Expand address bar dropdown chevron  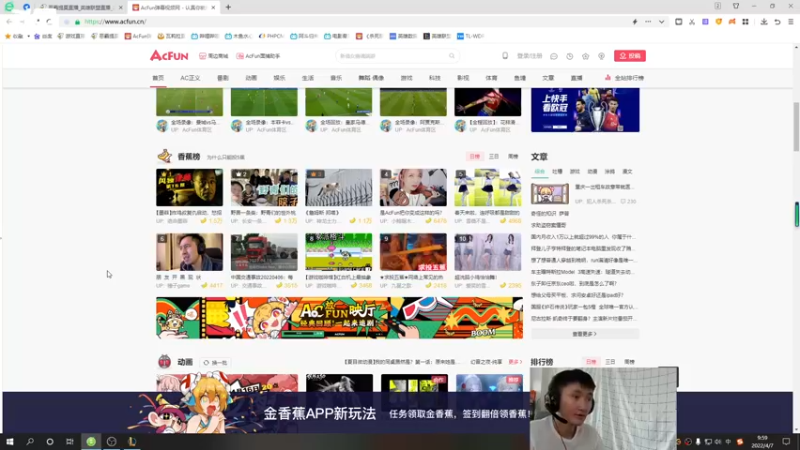[x=661, y=22]
